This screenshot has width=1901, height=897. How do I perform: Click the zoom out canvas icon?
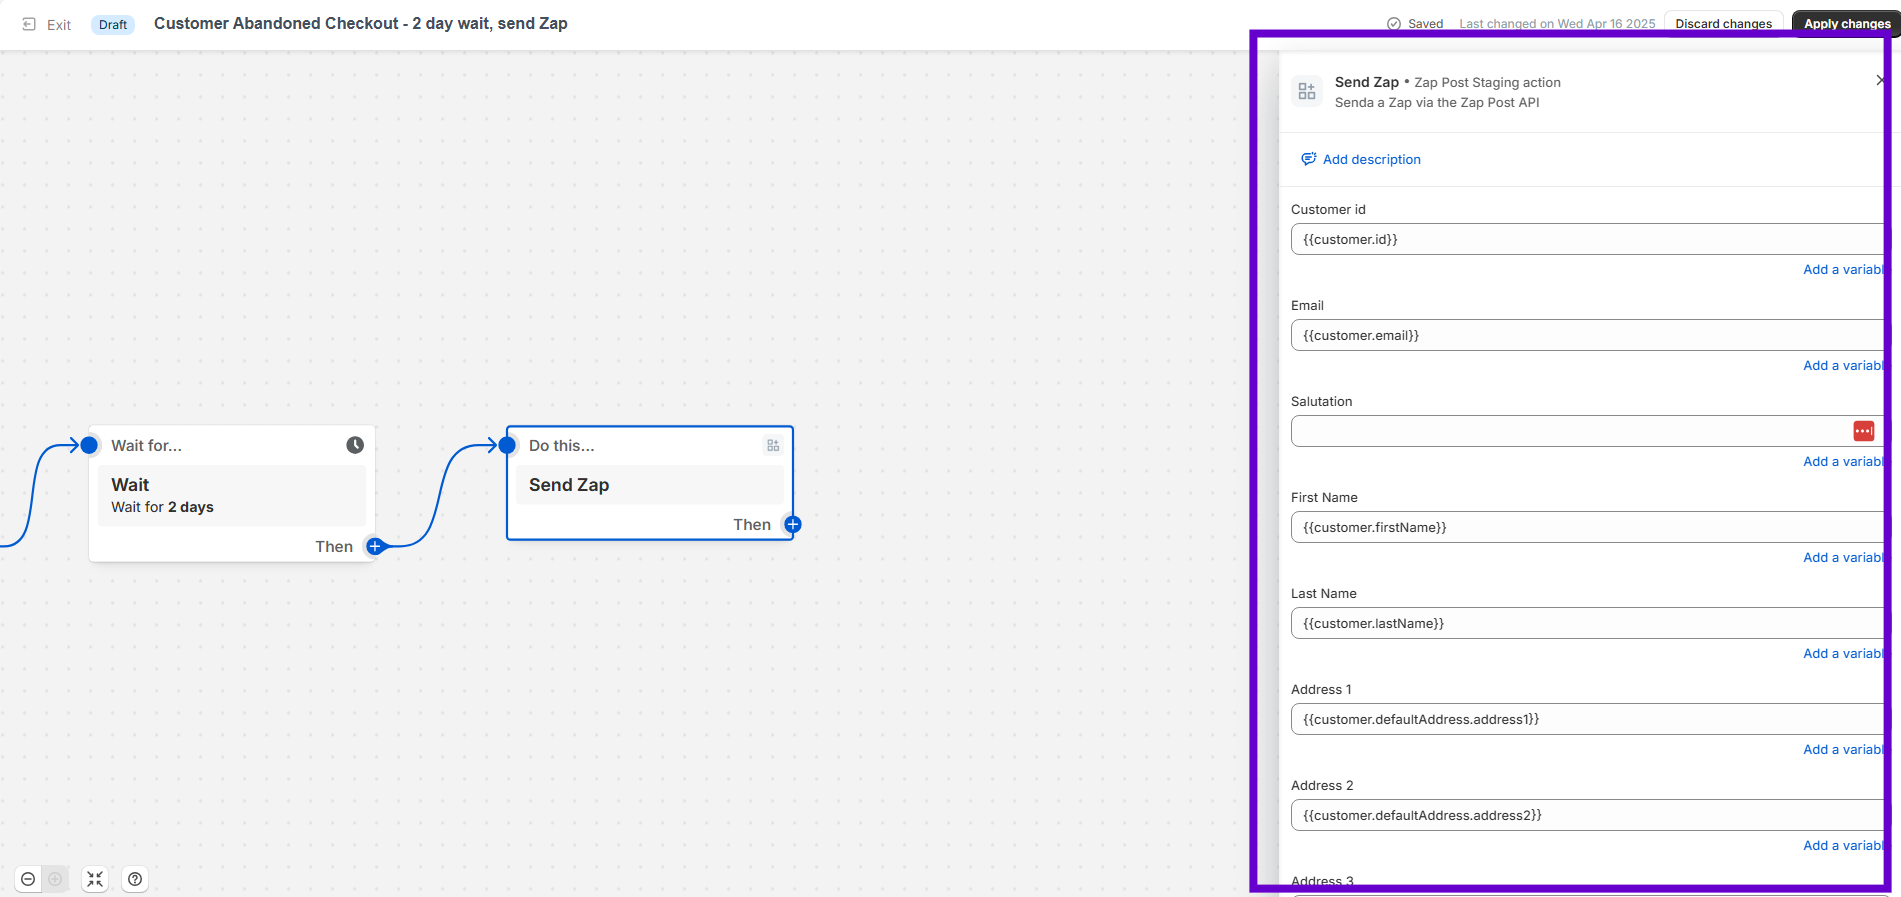tap(28, 879)
